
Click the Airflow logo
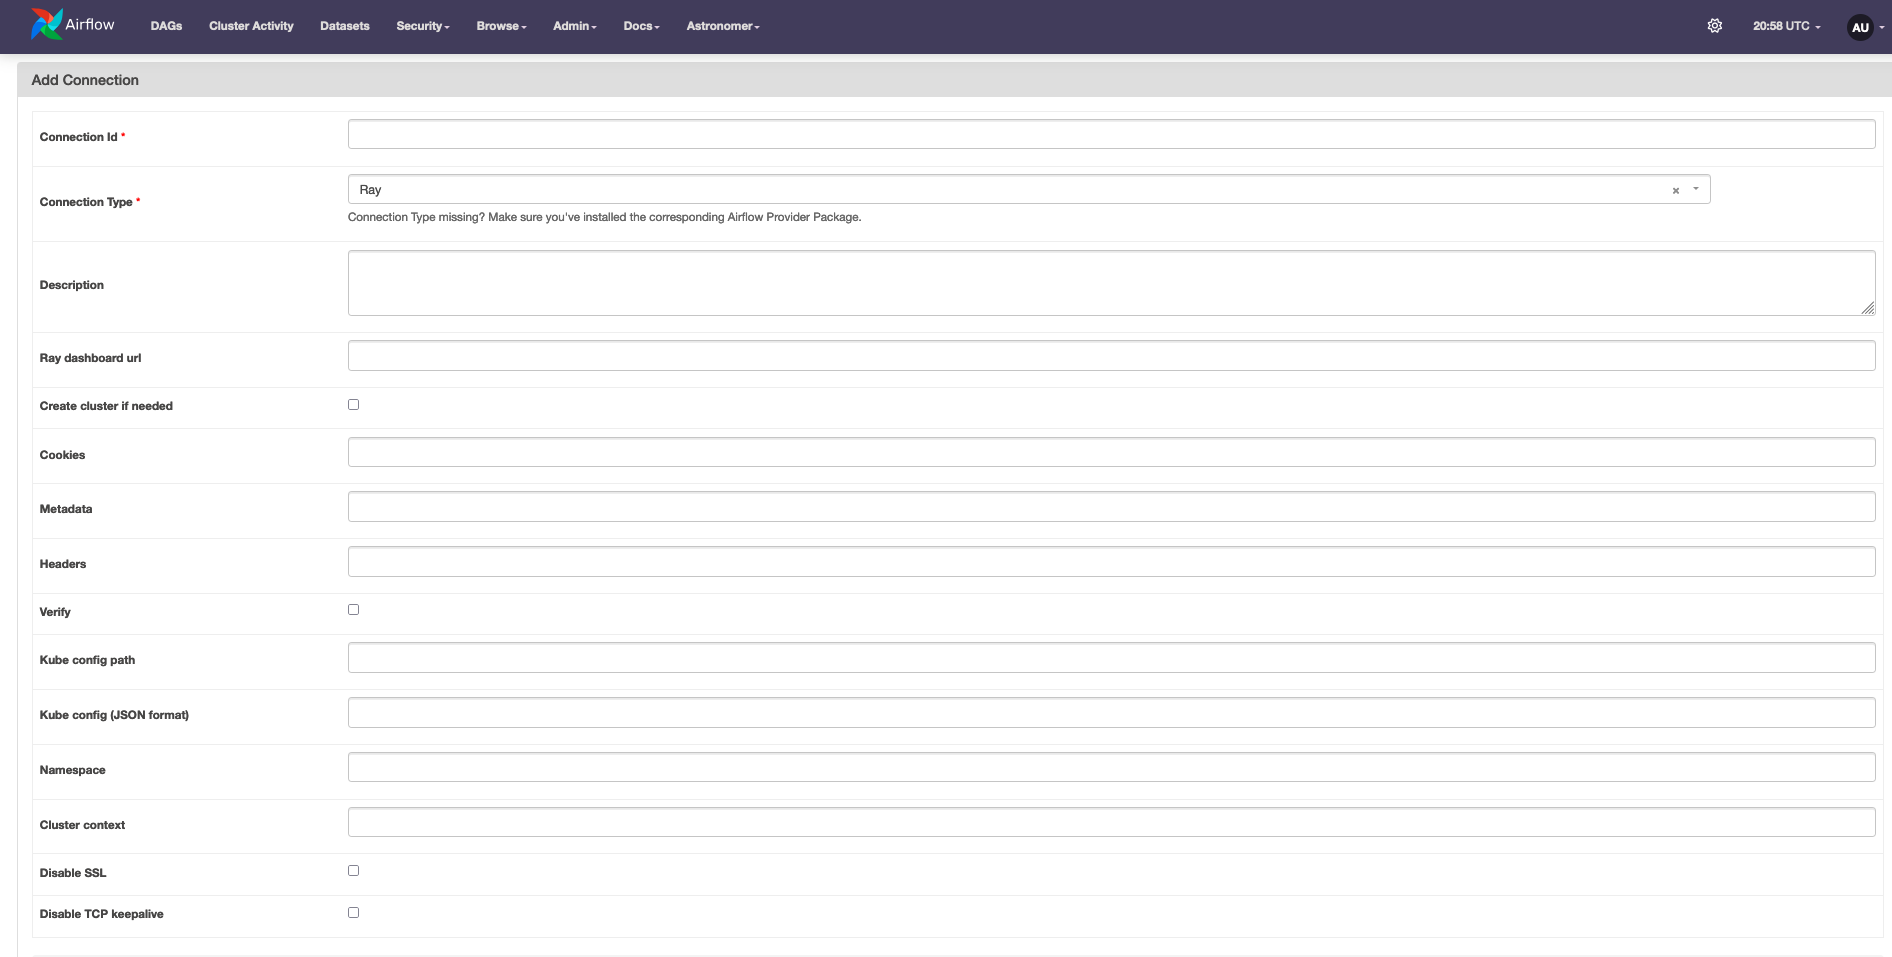[72, 25]
